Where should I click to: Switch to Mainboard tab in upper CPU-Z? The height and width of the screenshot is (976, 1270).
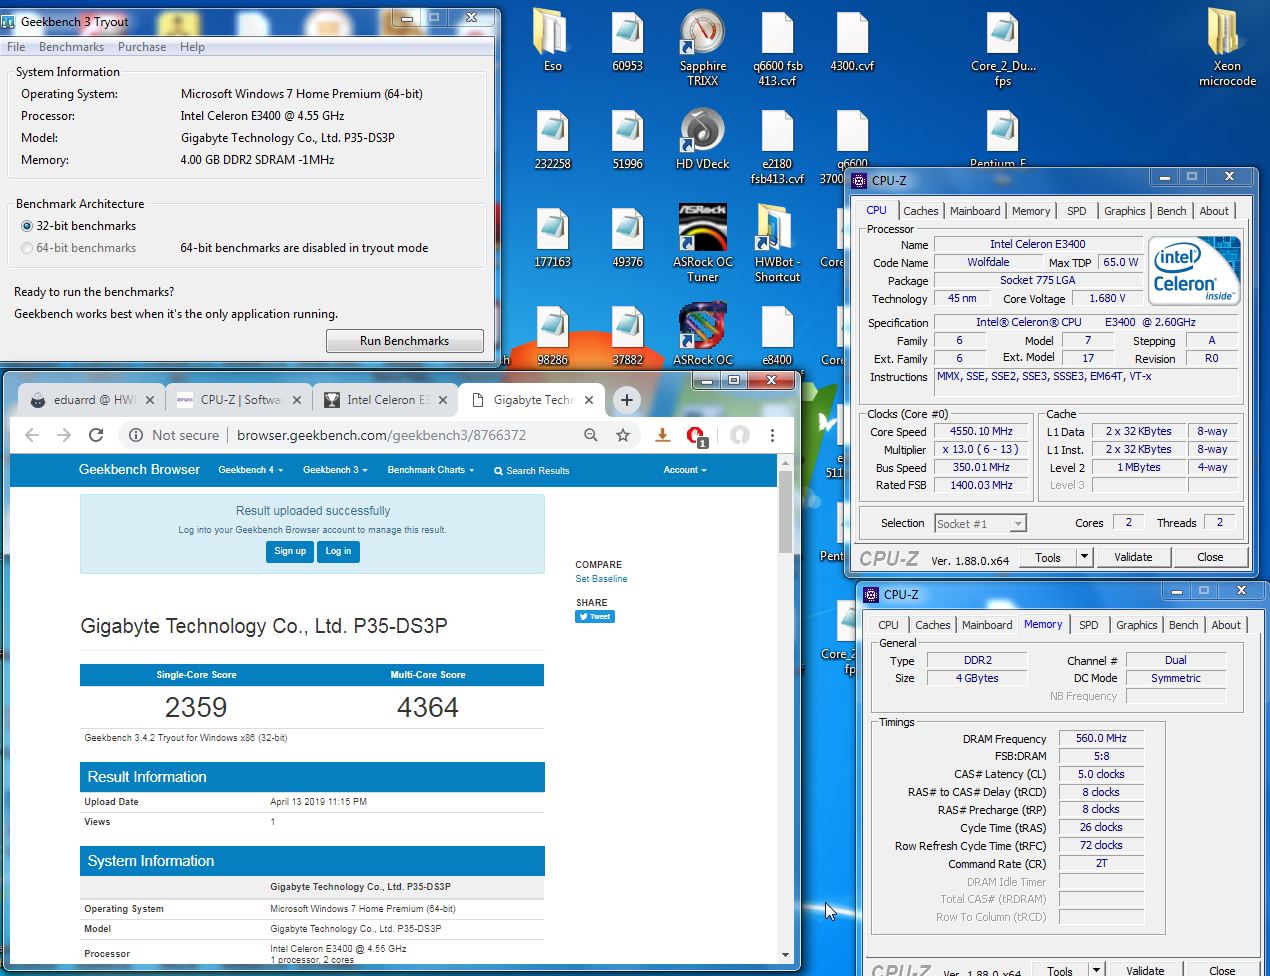975,211
